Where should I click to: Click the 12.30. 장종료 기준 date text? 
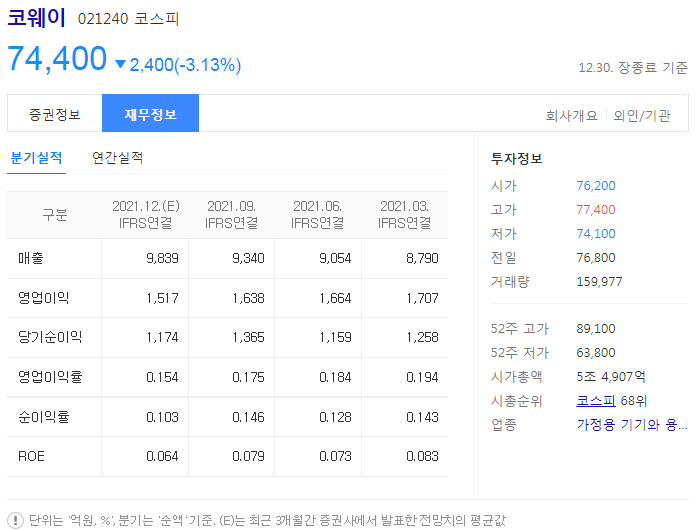click(633, 68)
